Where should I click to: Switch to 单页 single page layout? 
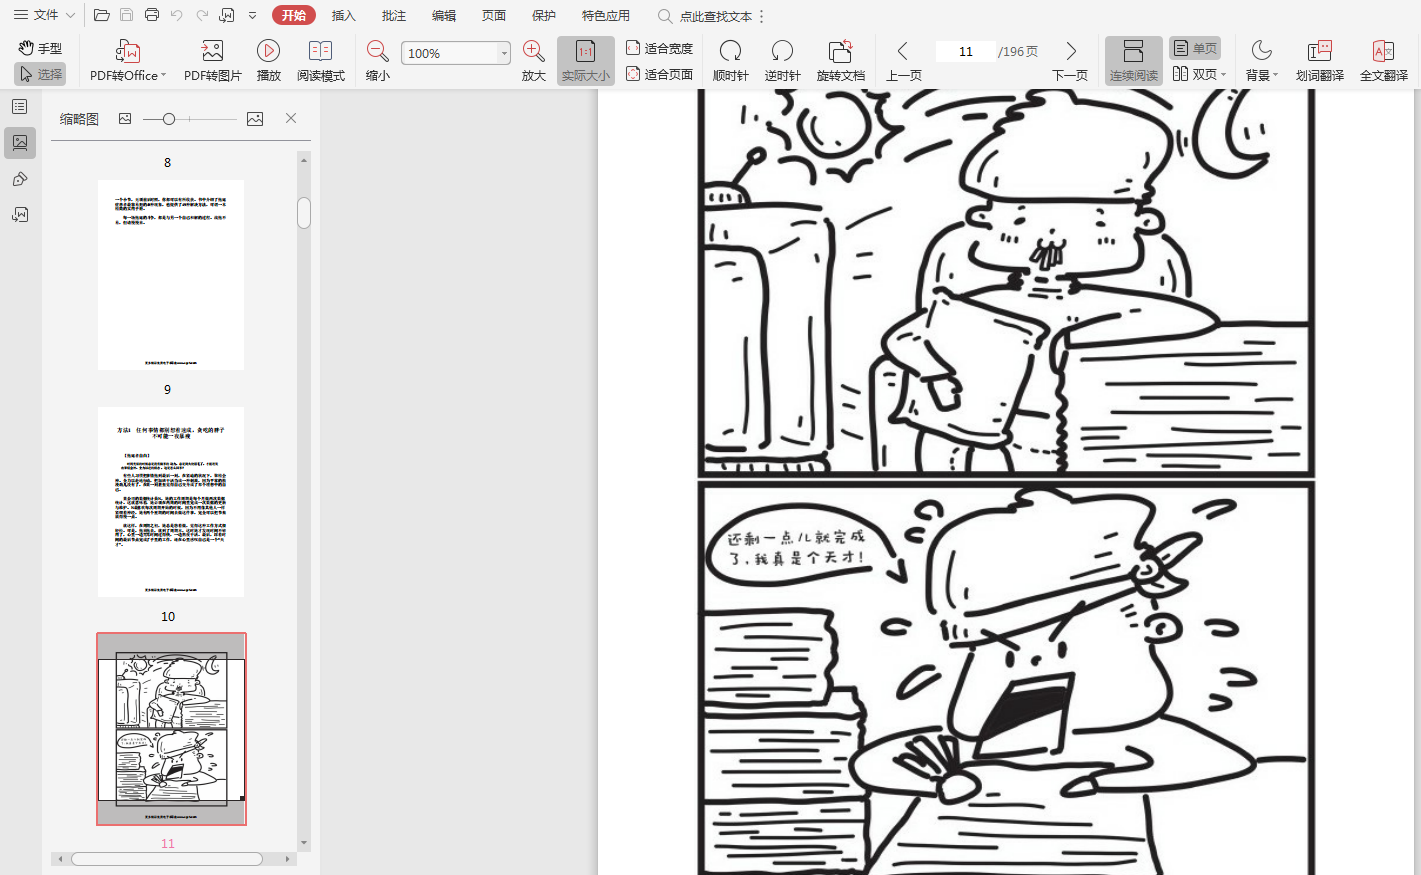pyautogui.click(x=1195, y=48)
